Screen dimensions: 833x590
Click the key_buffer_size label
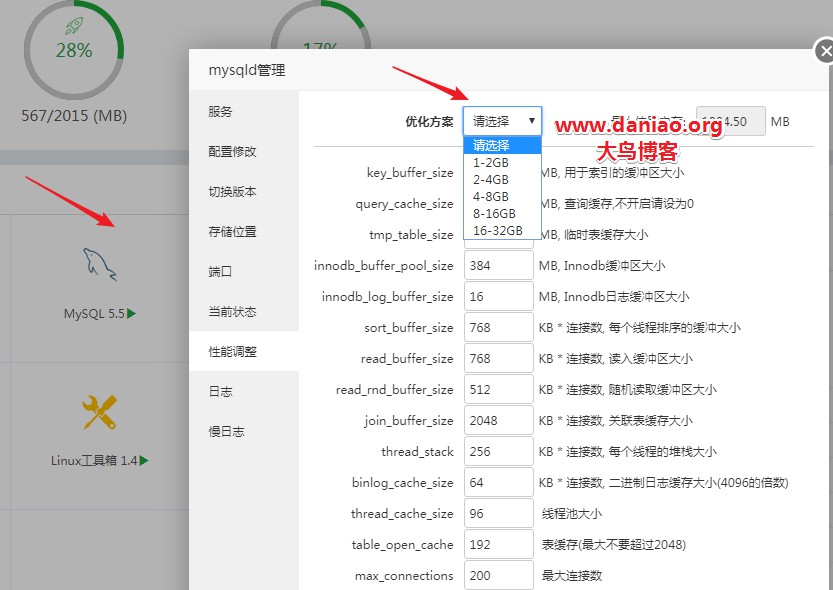click(410, 173)
